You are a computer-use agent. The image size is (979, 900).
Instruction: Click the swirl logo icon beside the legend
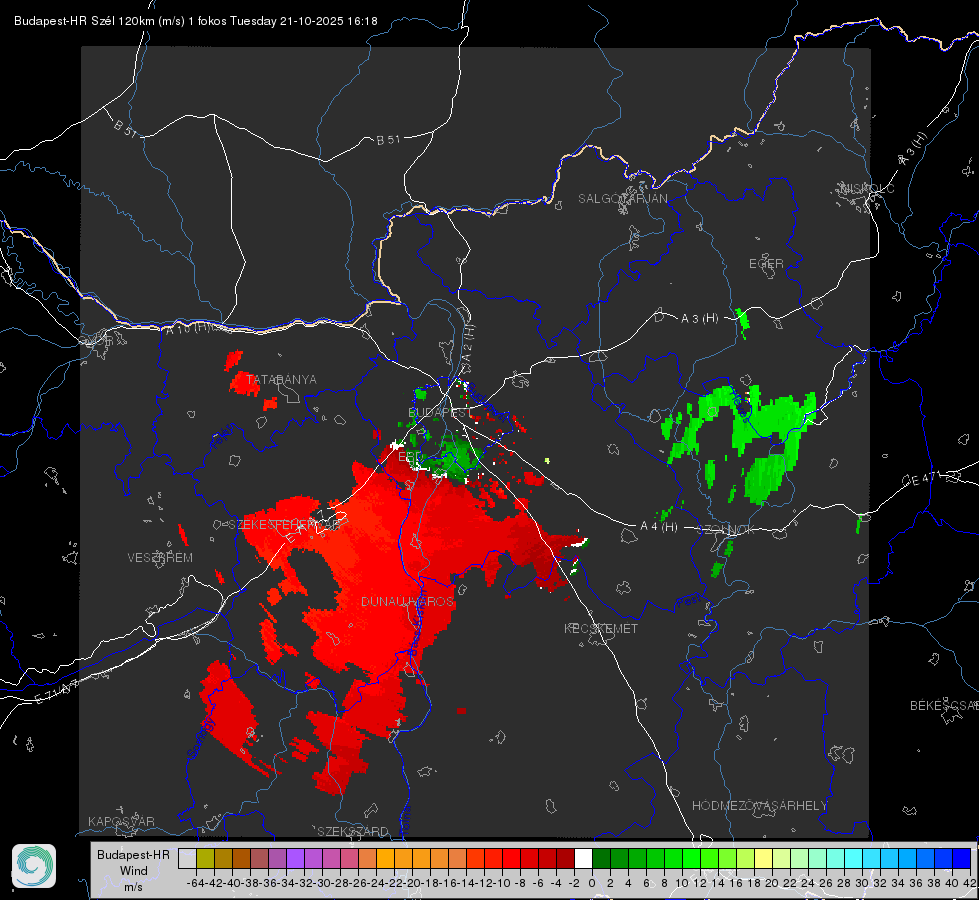click(34, 866)
